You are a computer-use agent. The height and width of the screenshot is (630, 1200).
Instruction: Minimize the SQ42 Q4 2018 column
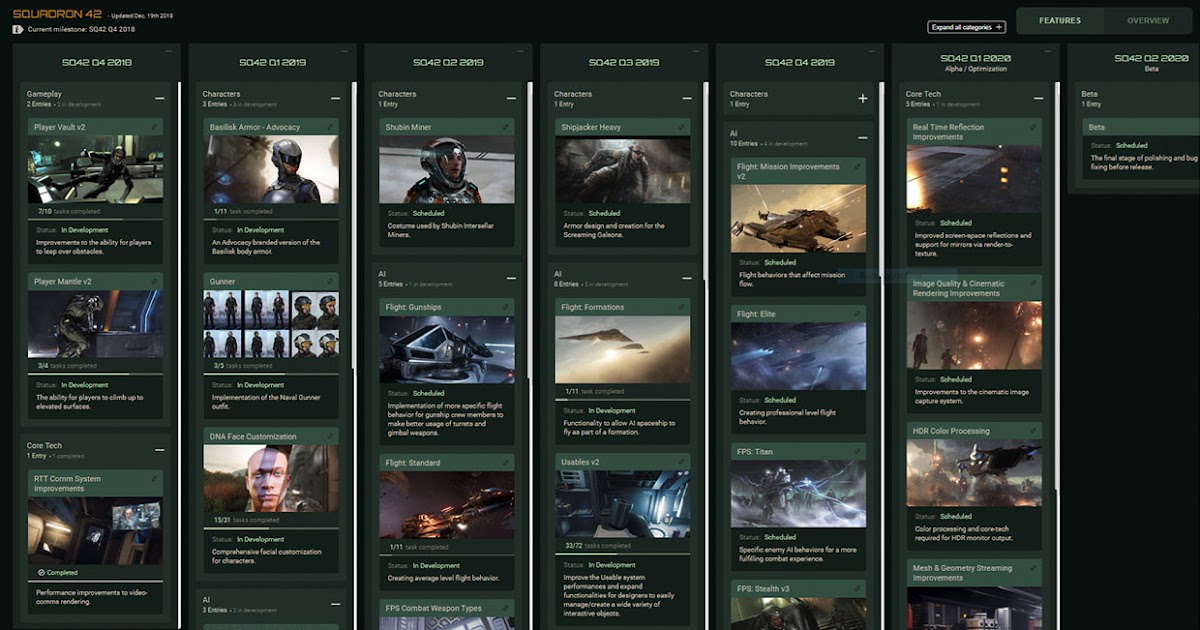pyautogui.click(x=169, y=50)
